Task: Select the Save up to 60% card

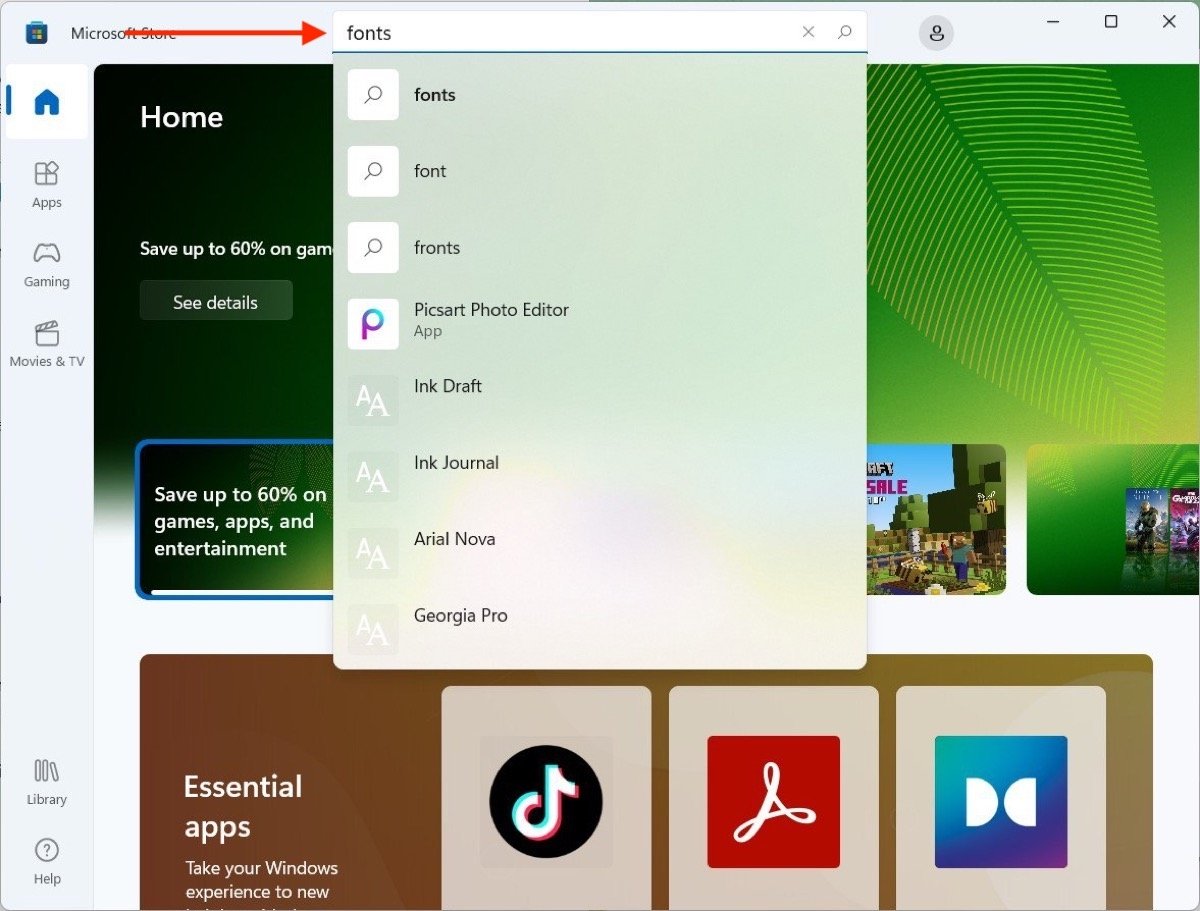Action: (236, 520)
